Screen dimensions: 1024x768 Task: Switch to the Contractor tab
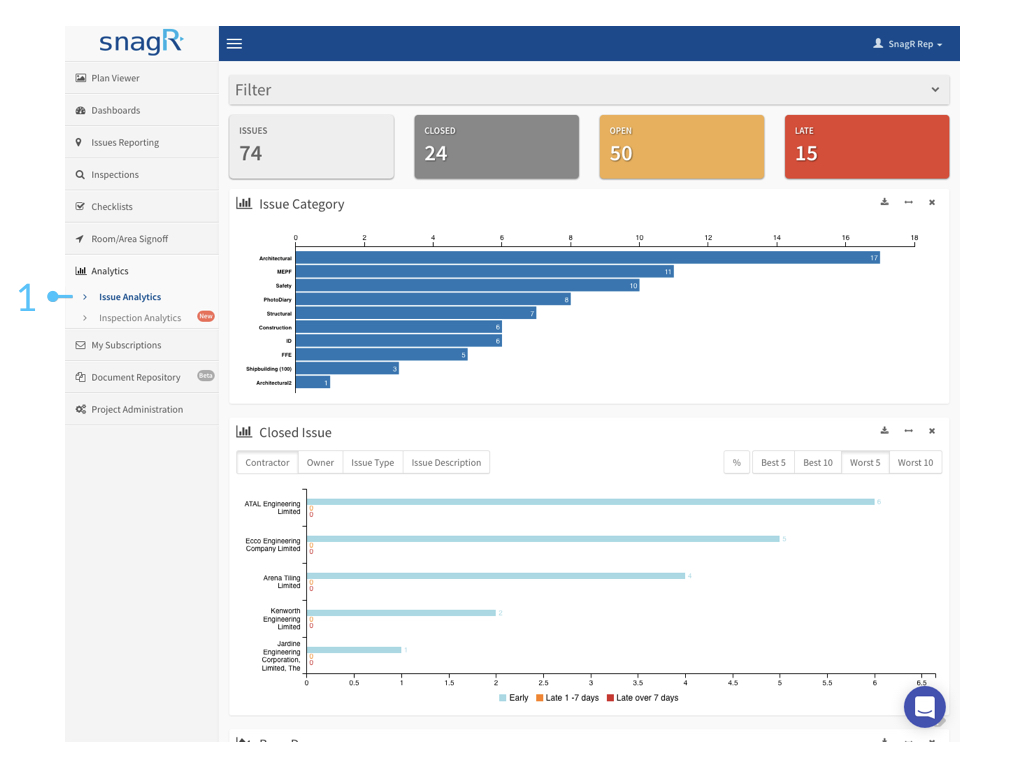(267, 462)
